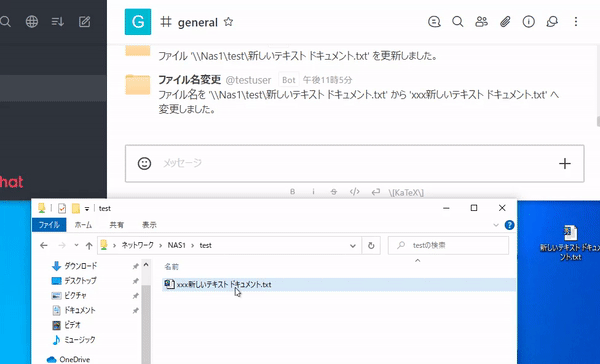Apply strikethrough formatting in composer
Screen dimensions: 600x364
(x=334, y=192)
